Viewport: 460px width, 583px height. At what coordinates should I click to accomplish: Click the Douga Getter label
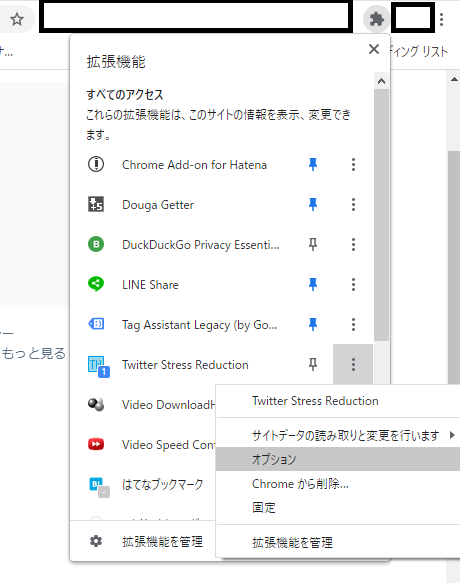click(x=158, y=205)
